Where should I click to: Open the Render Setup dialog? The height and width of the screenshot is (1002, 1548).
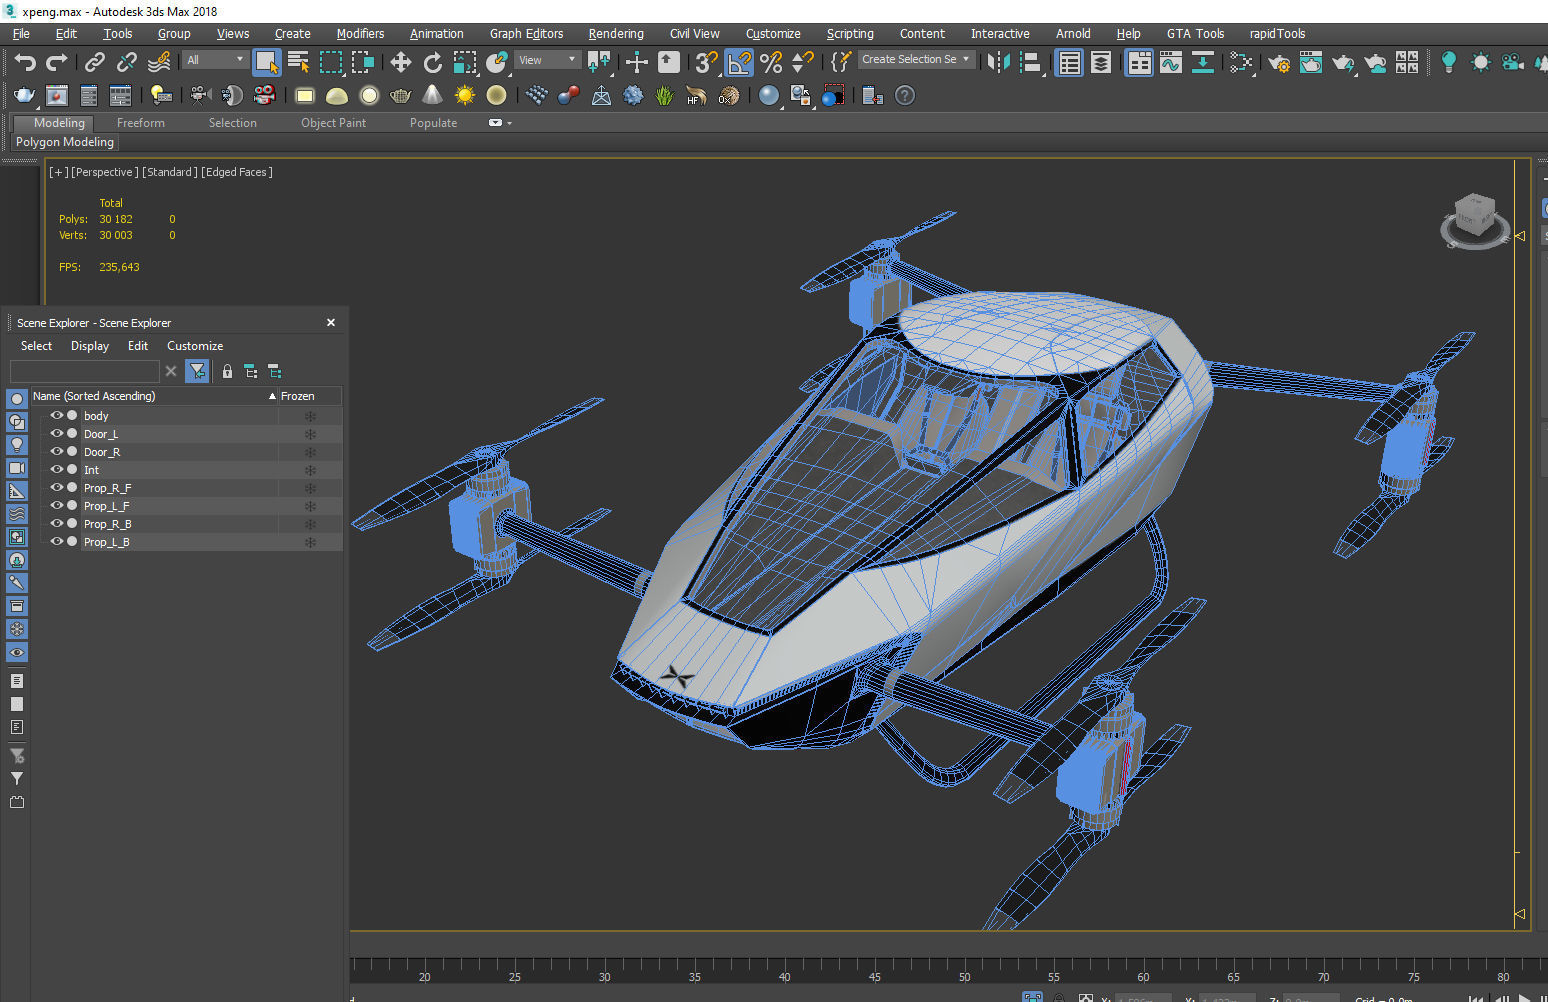pos(1283,62)
